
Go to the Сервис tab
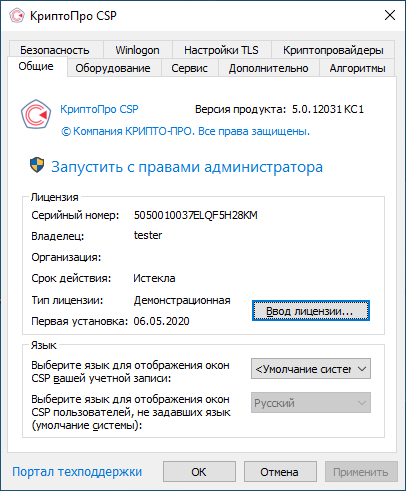click(189, 68)
